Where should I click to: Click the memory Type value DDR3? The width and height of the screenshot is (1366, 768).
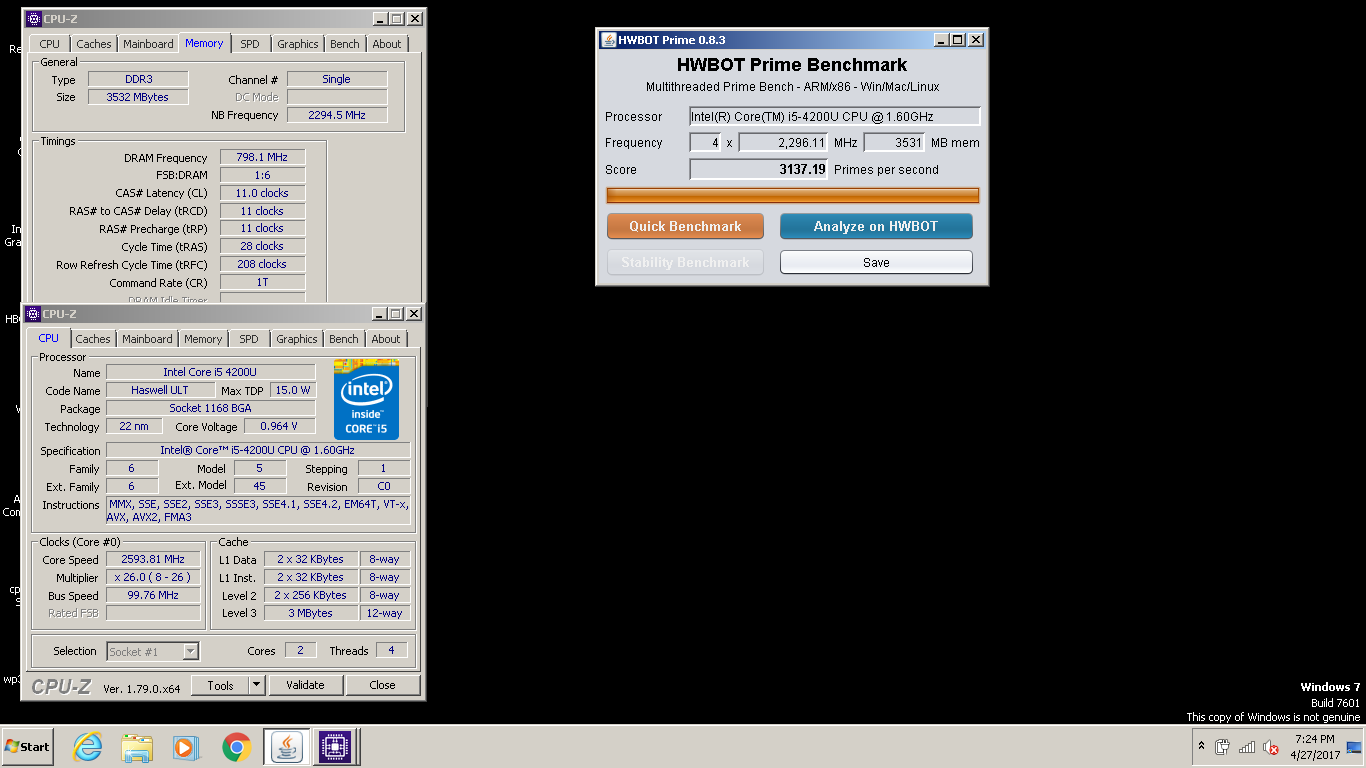coord(138,79)
